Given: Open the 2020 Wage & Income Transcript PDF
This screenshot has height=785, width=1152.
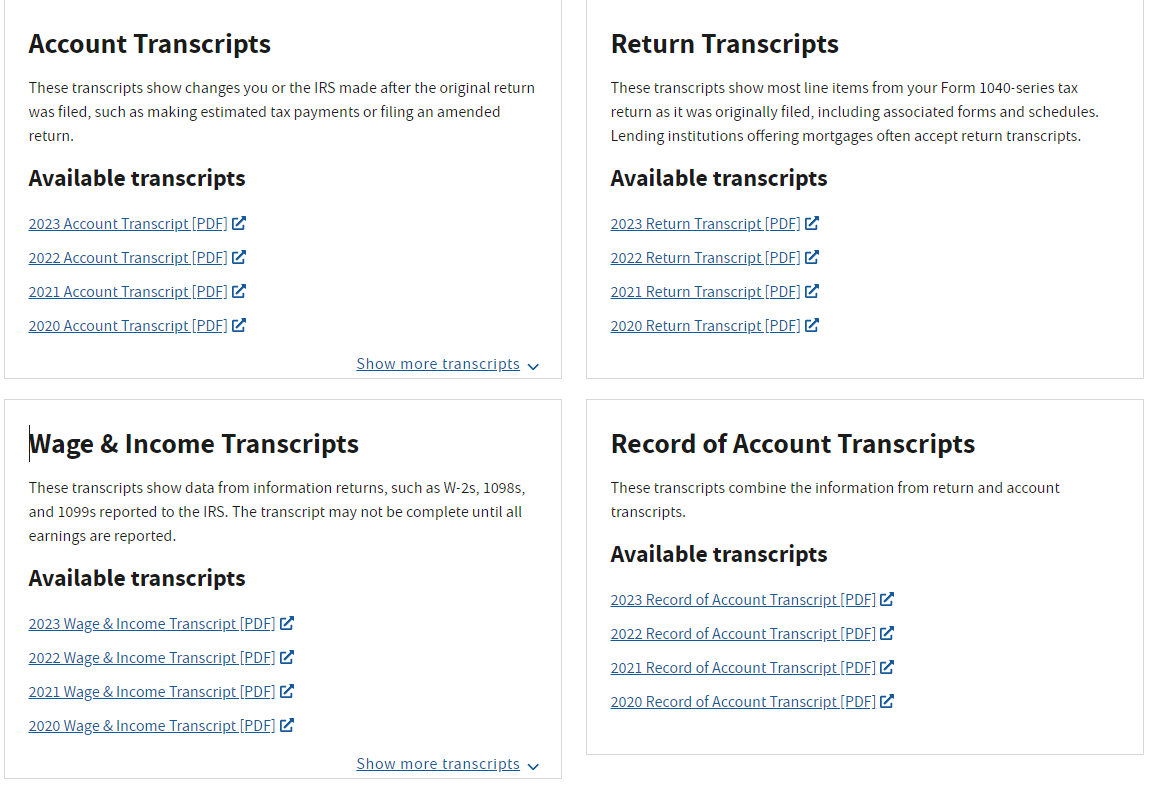Looking at the screenshot, I should [x=152, y=726].
